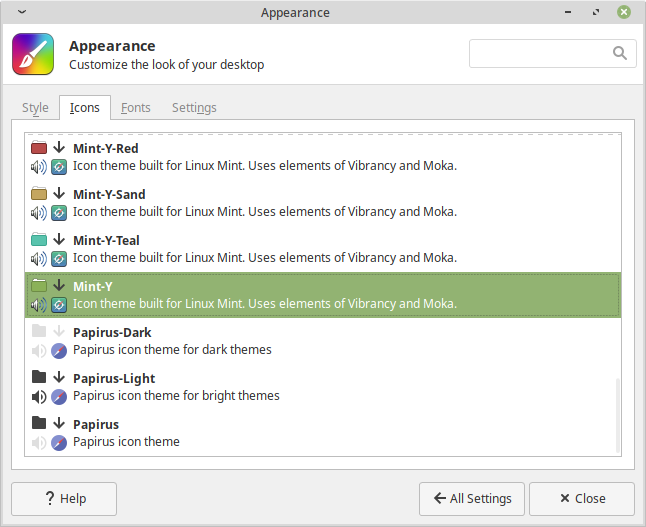Screen dimensions: 646x527
Task: Click the Close button at bottom
Action: 582,499
